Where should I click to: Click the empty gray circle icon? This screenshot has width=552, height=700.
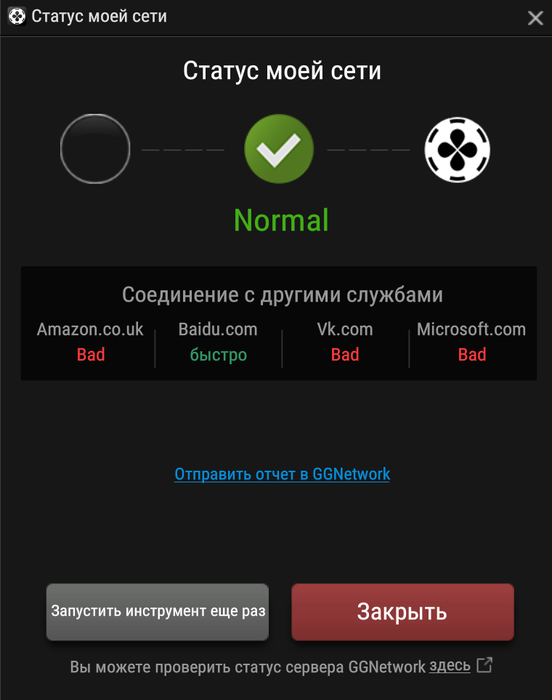click(x=95, y=149)
